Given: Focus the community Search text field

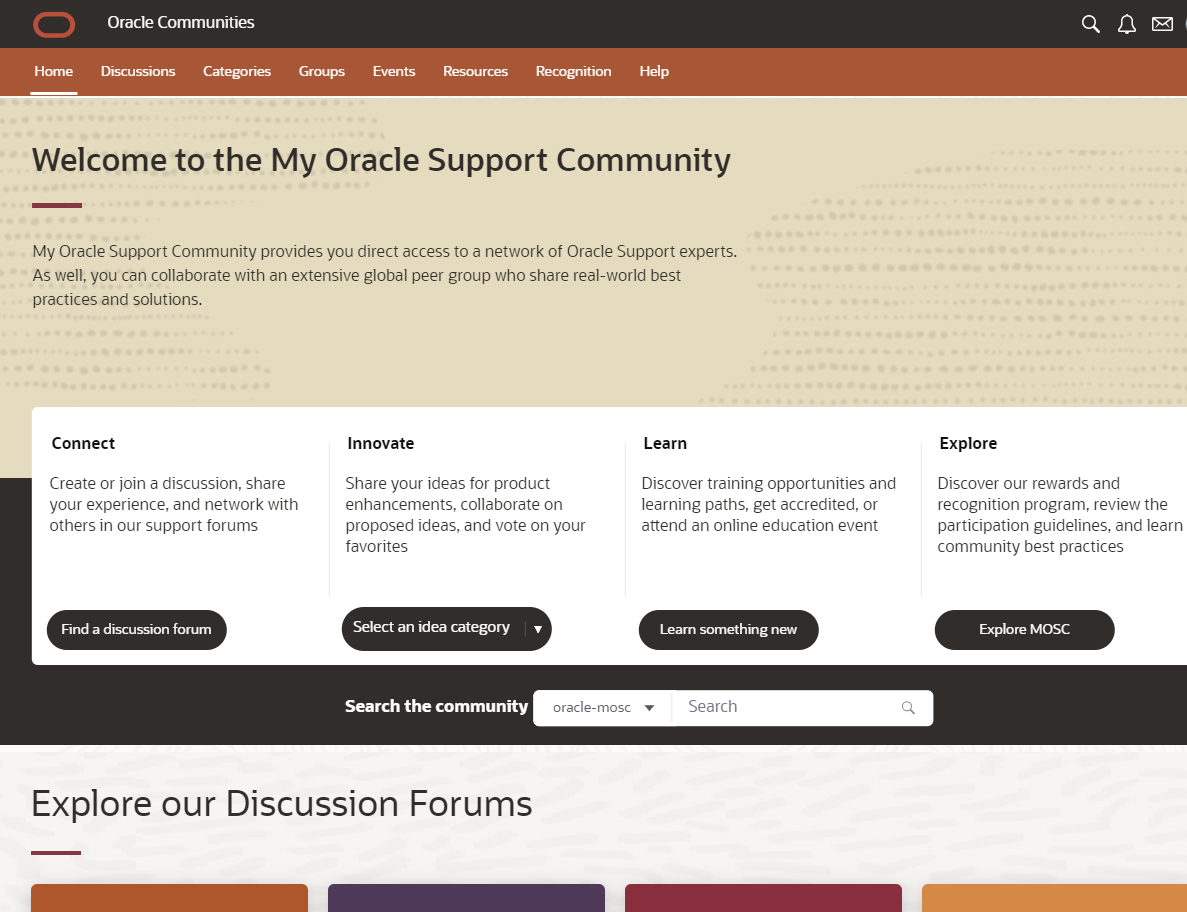Looking at the screenshot, I should click(x=785, y=707).
